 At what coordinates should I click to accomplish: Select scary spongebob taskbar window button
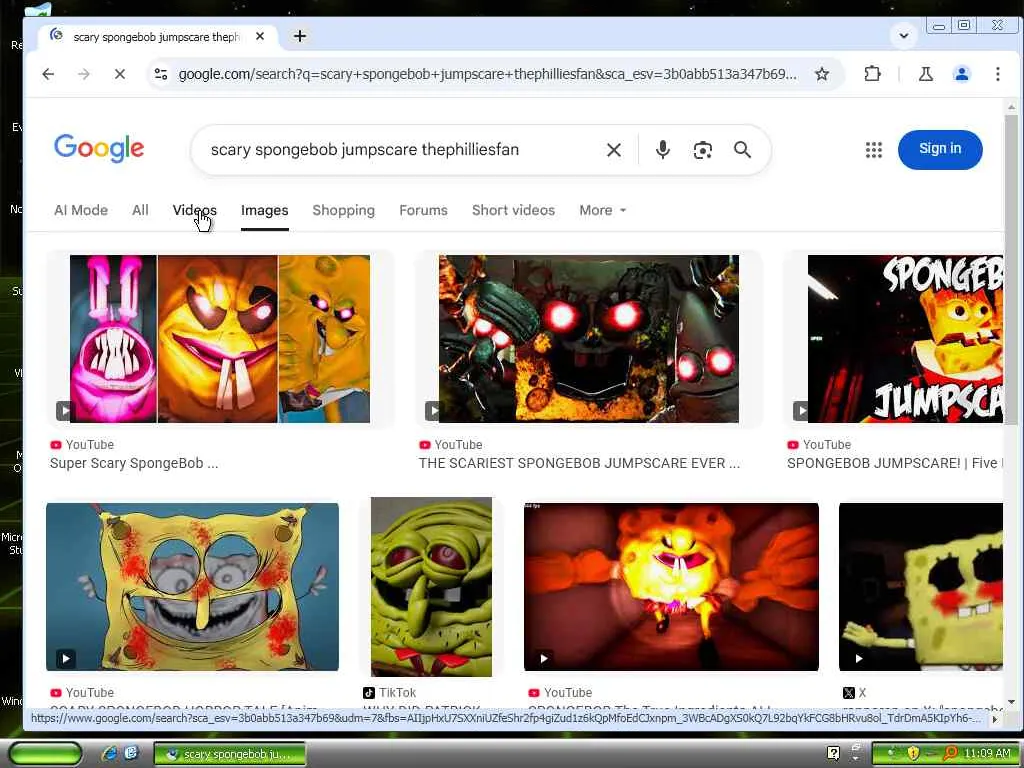point(230,754)
